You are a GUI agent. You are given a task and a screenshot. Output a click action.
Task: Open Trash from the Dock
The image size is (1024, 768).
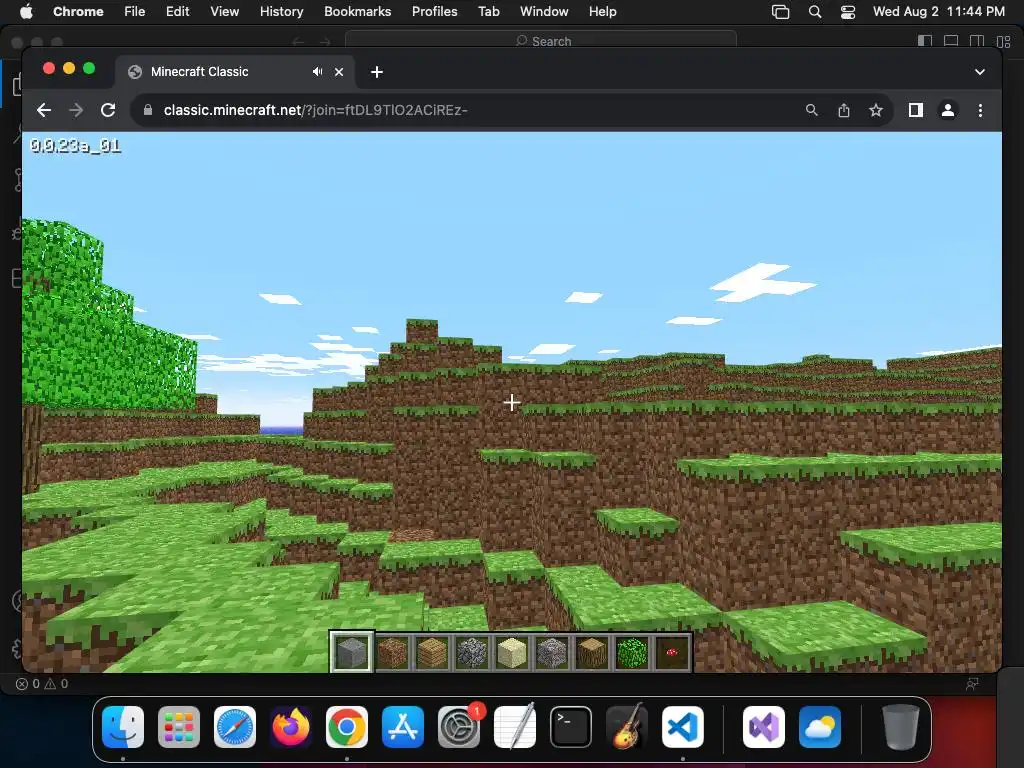pos(901,727)
